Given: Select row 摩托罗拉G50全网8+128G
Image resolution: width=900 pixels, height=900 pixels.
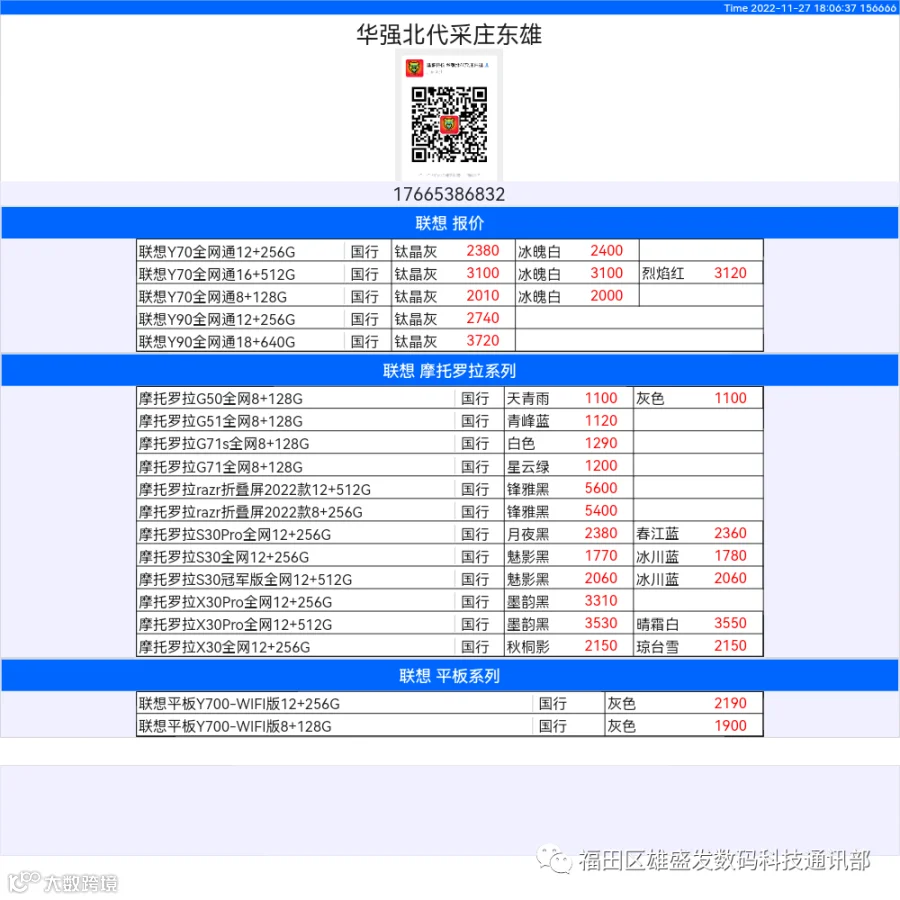Looking at the screenshot, I should [x=449, y=398].
